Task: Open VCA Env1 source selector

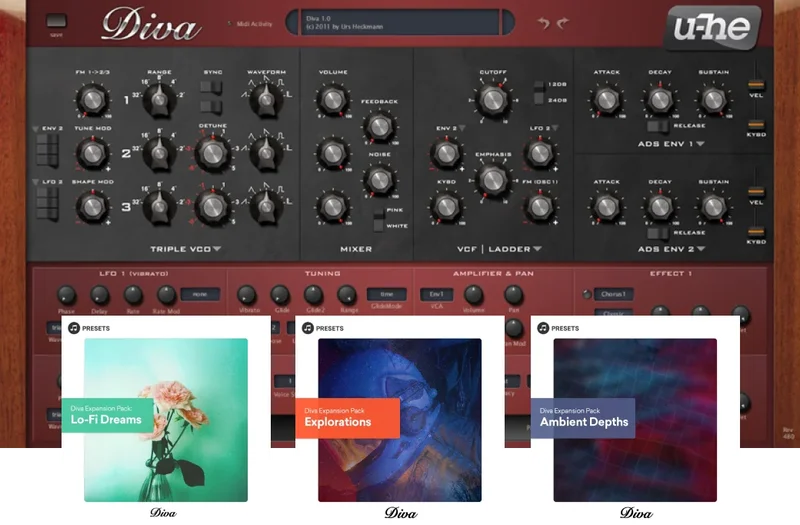Action: click(436, 294)
